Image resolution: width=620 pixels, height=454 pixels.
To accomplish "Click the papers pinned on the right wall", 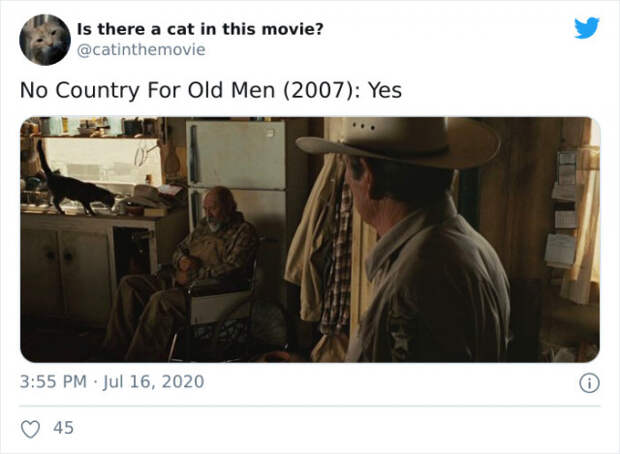I will (x=563, y=208).
